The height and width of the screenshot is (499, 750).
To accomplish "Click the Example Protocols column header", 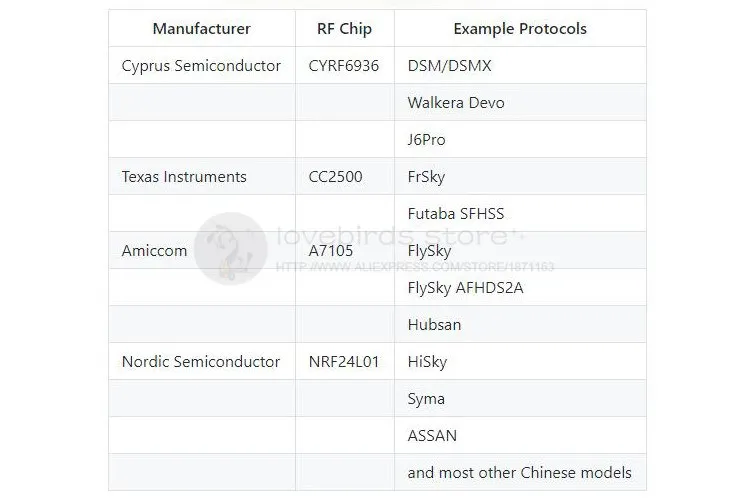I will pos(520,28).
